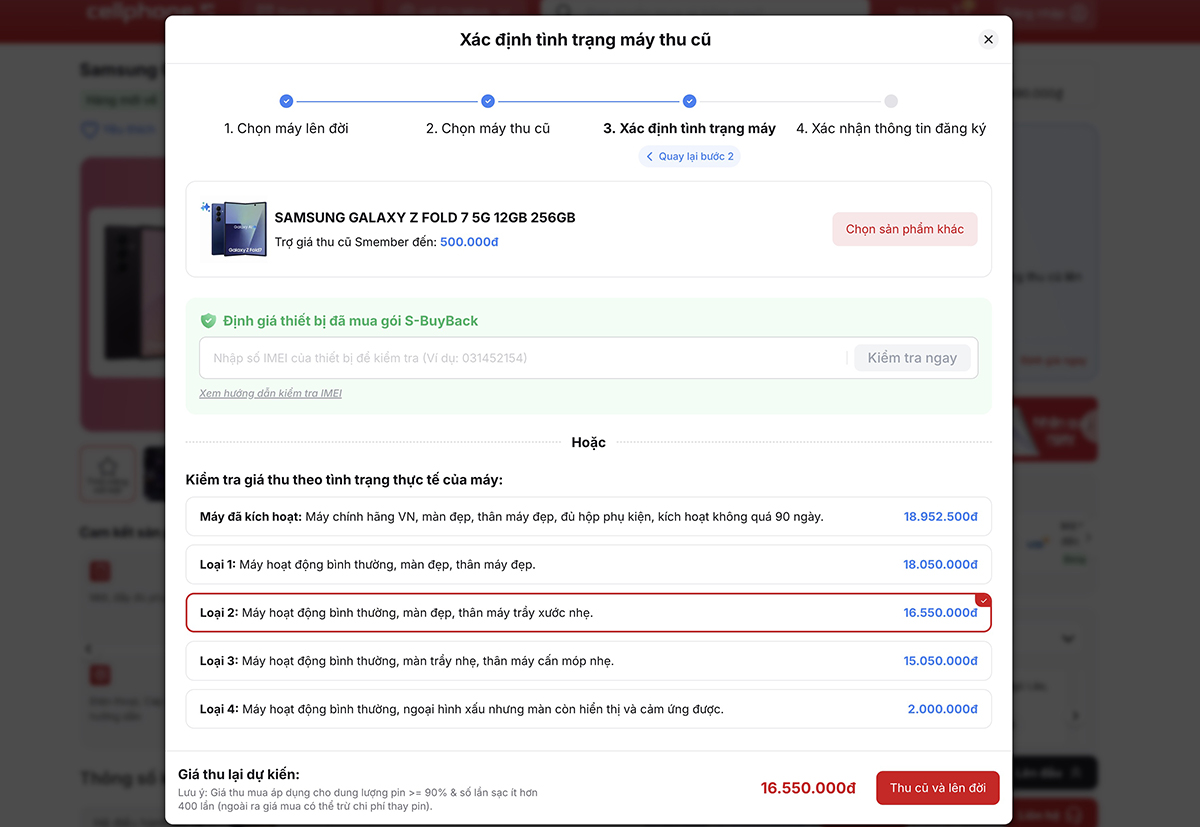
Task: Click red checkmark badge on Loại 2
Action: [983, 600]
